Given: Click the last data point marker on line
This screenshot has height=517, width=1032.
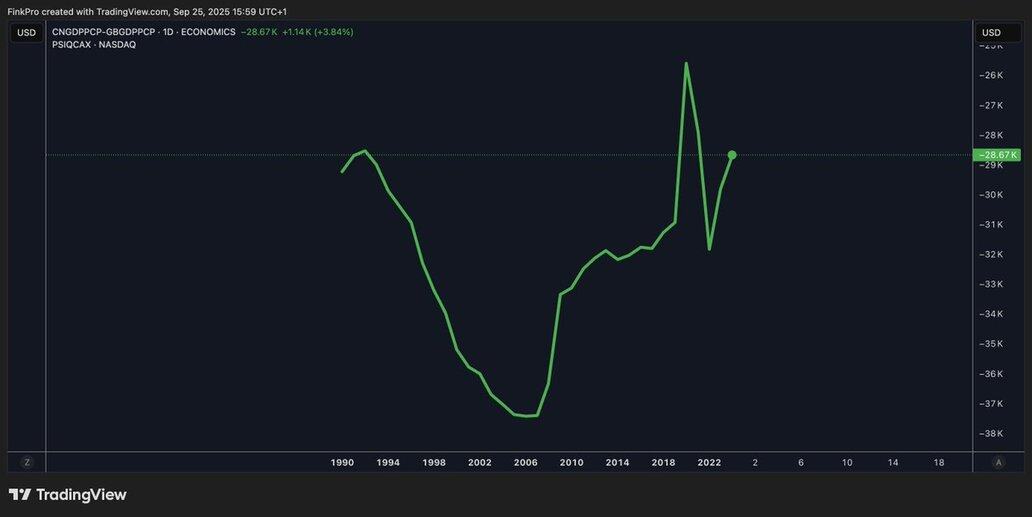Looking at the screenshot, I should (732, 155).
